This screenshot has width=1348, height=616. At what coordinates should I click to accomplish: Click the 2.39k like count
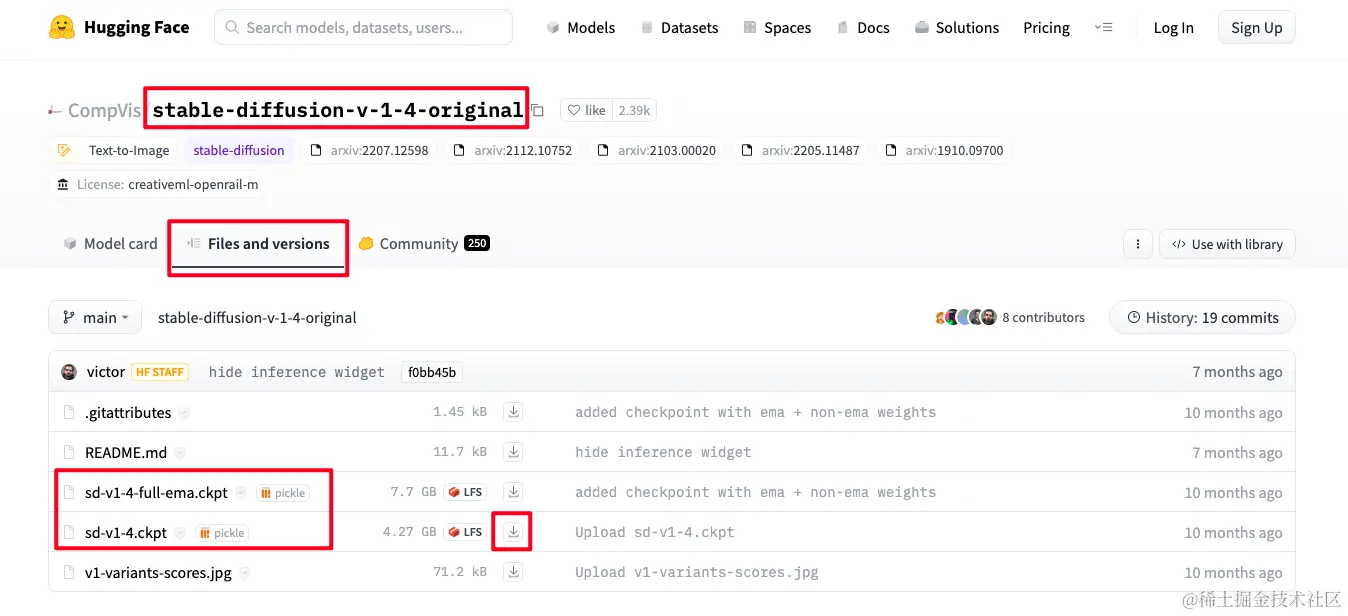point(634,110)
